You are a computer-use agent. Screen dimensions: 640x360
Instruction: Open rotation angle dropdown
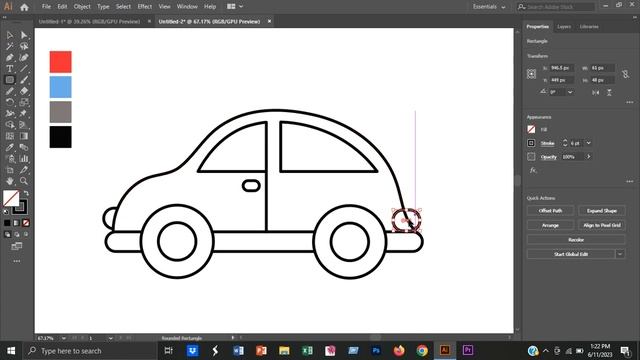570,92
